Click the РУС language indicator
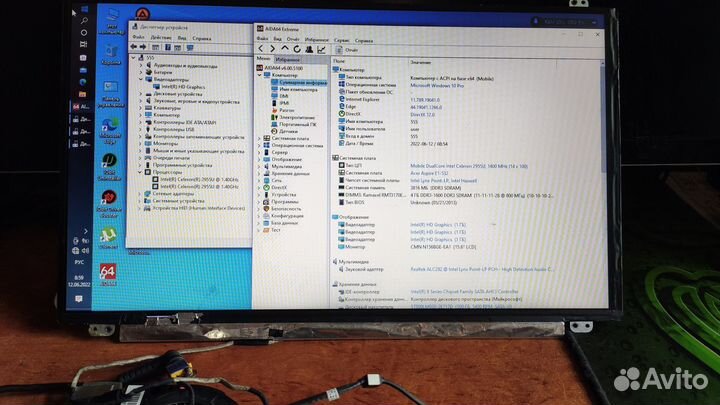Image resolution: width=720 pixels, height=405 pixels. click(79, 262)
